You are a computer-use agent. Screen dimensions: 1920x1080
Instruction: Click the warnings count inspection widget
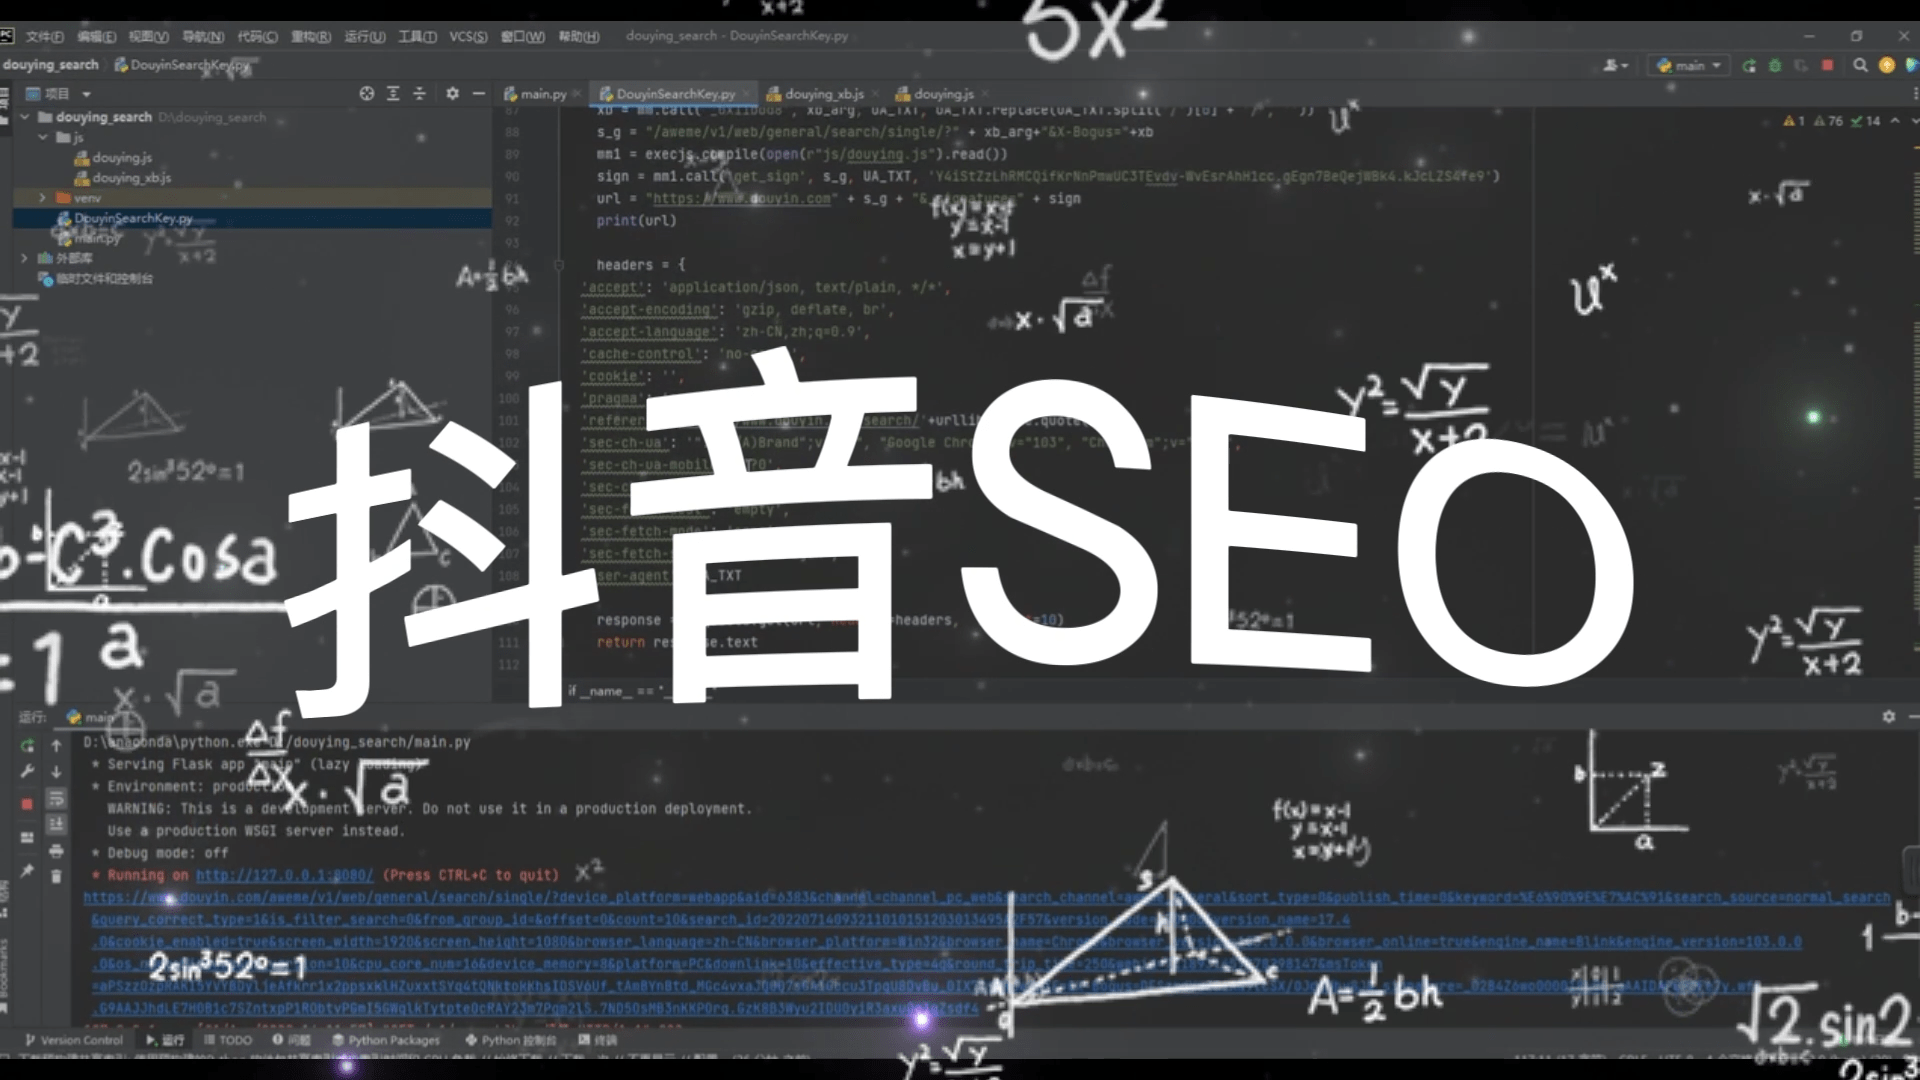(1832, 121)
